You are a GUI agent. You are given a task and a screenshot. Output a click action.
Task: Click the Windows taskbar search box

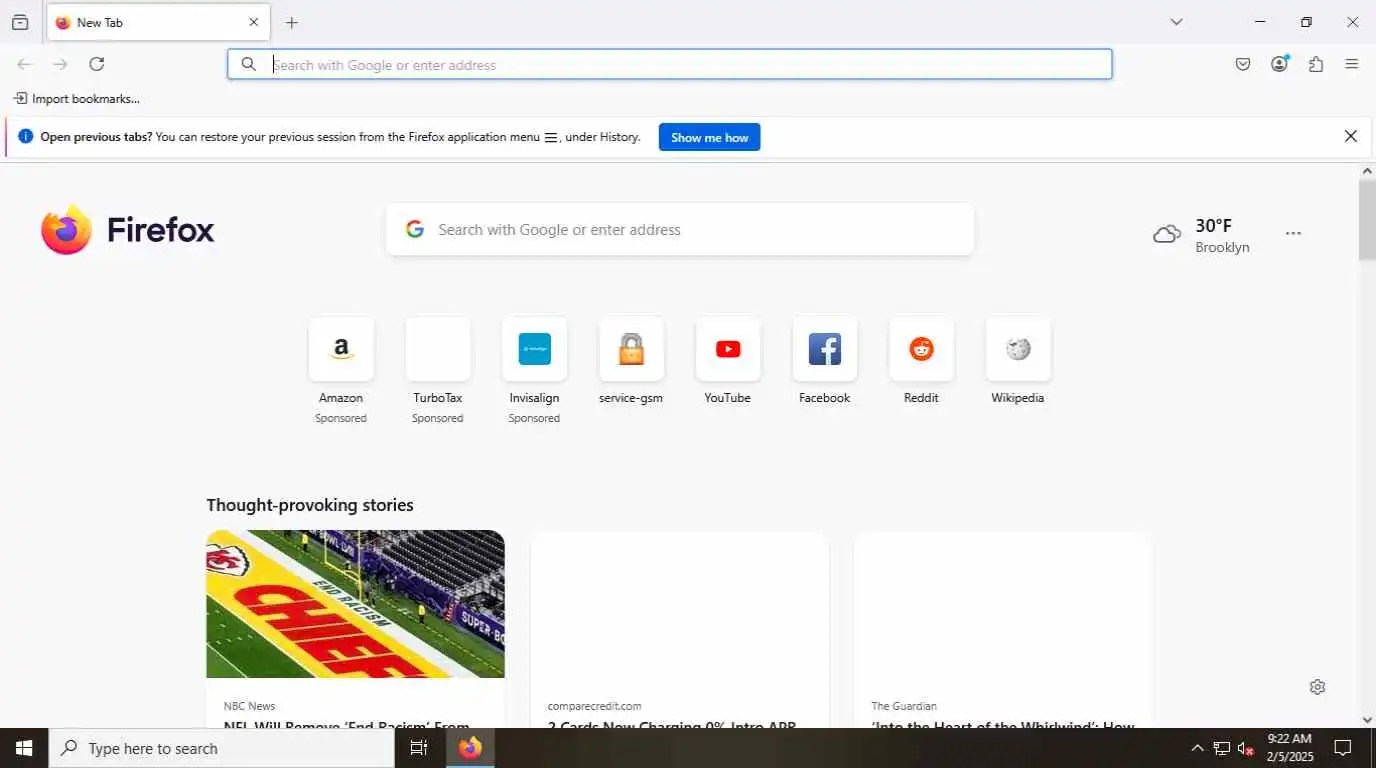point(222,748)
